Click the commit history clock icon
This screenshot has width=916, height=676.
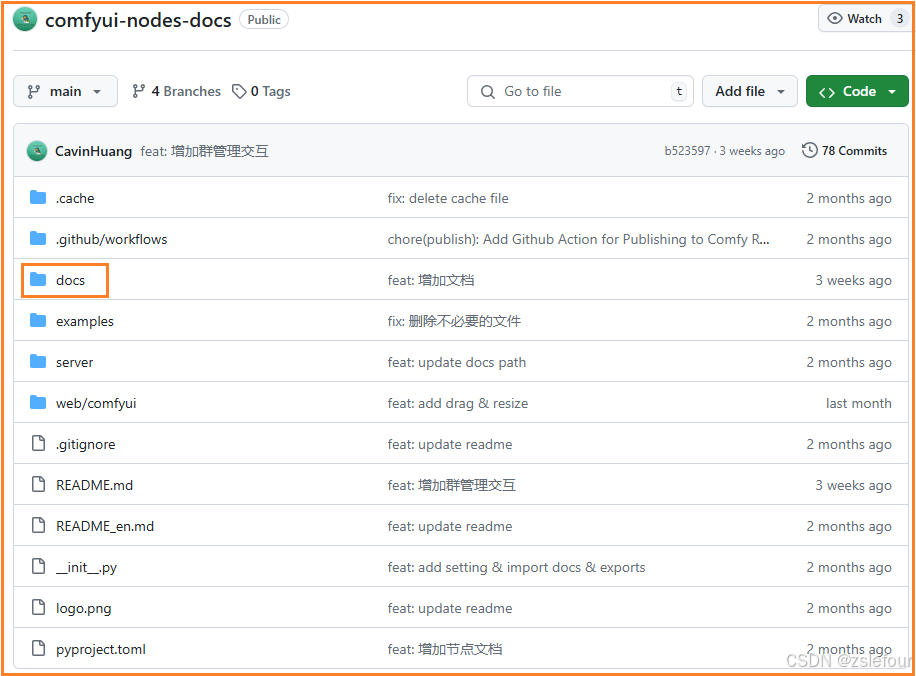click(x=809, y=150)
